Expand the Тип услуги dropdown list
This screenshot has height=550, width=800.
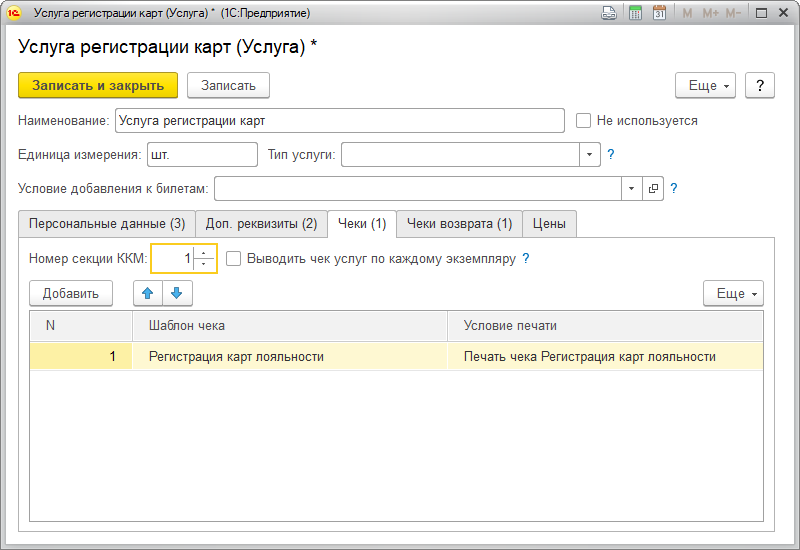pos(589,154)
